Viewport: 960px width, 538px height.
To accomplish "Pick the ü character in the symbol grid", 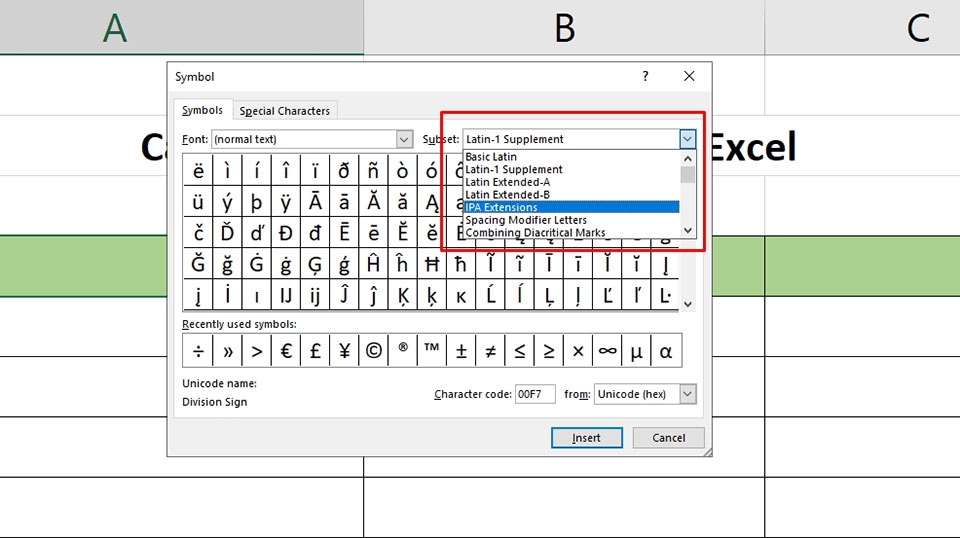I will [198, 201].
